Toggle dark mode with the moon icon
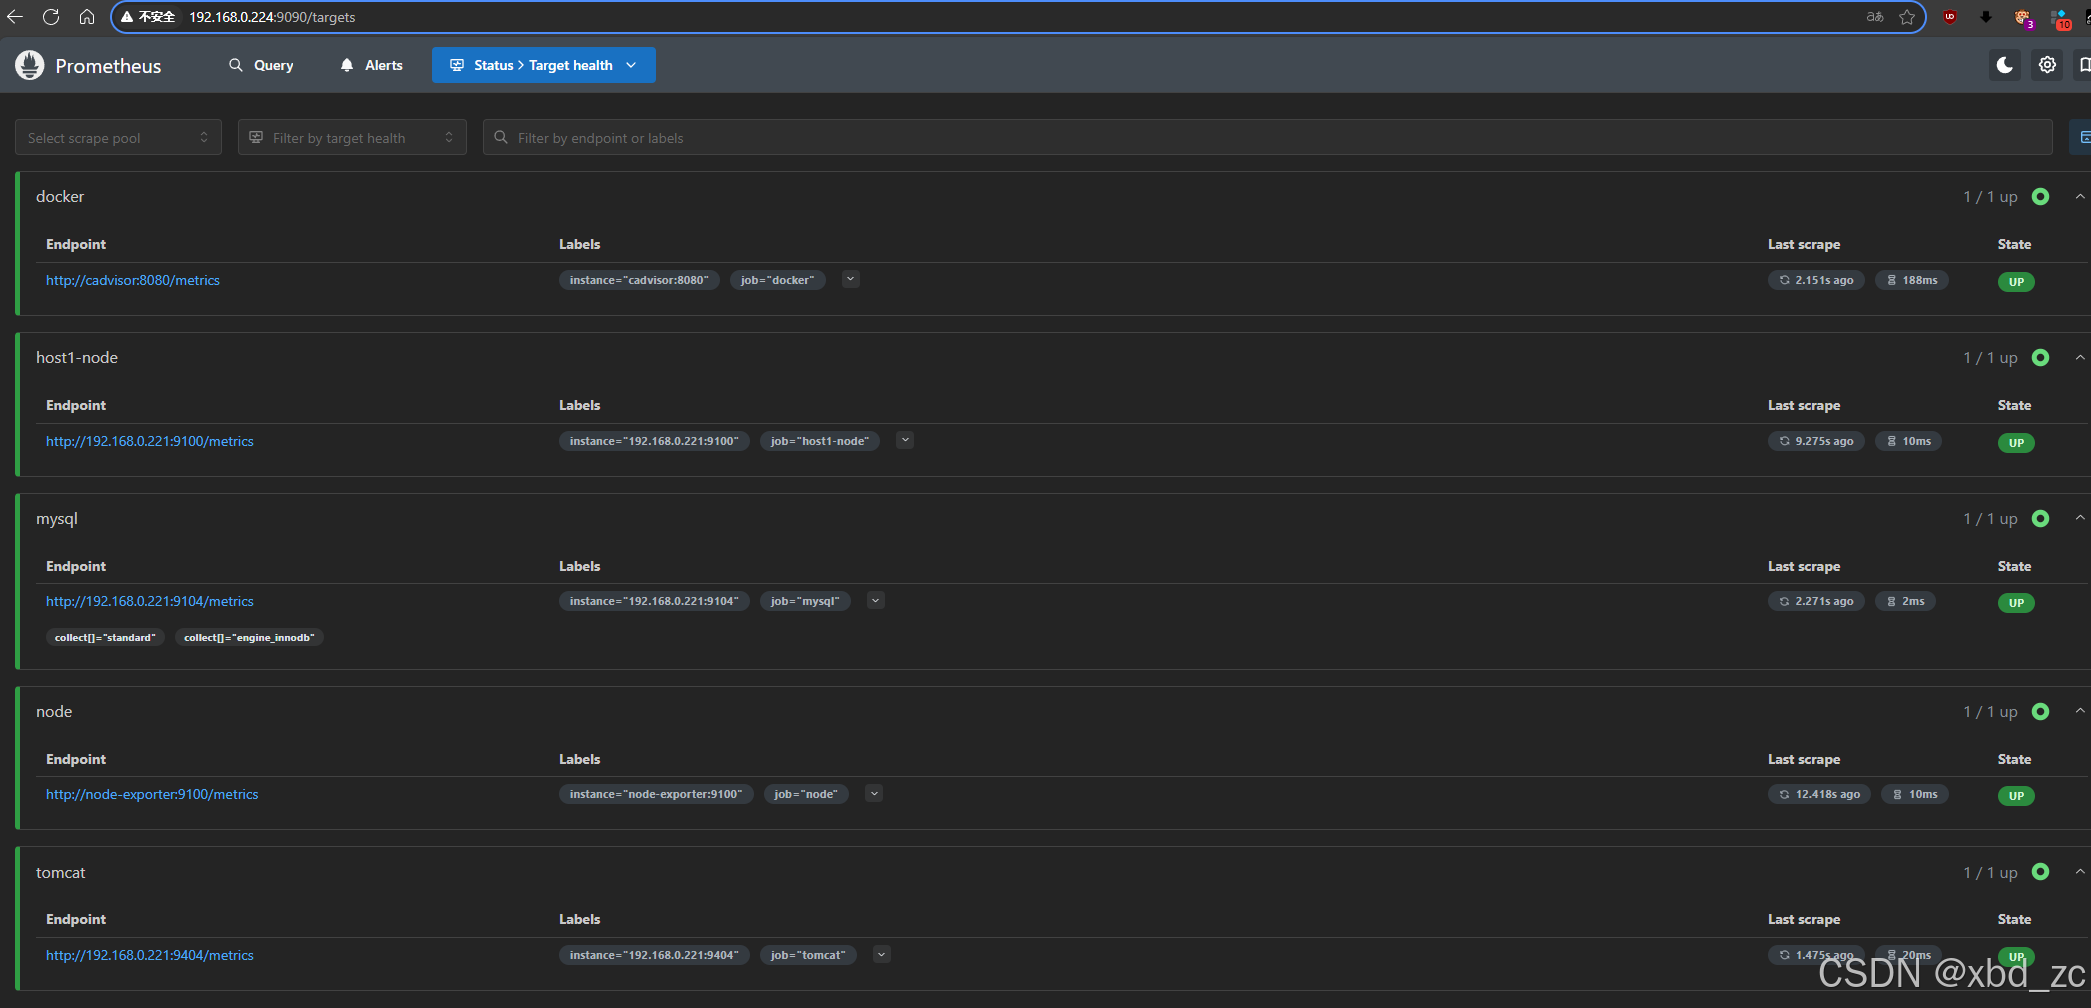 (x=2004, y=65)
